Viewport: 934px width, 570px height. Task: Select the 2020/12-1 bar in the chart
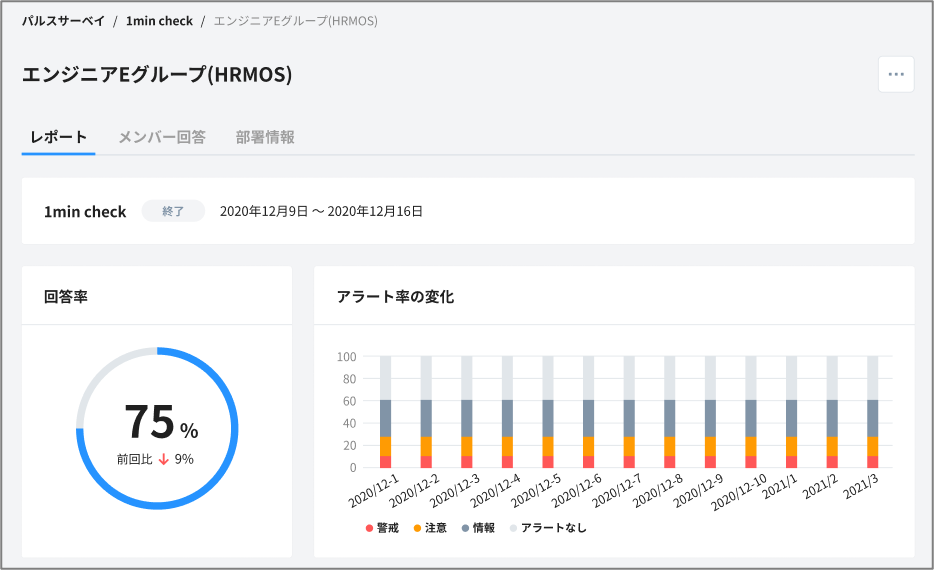[x=385, y=412]
